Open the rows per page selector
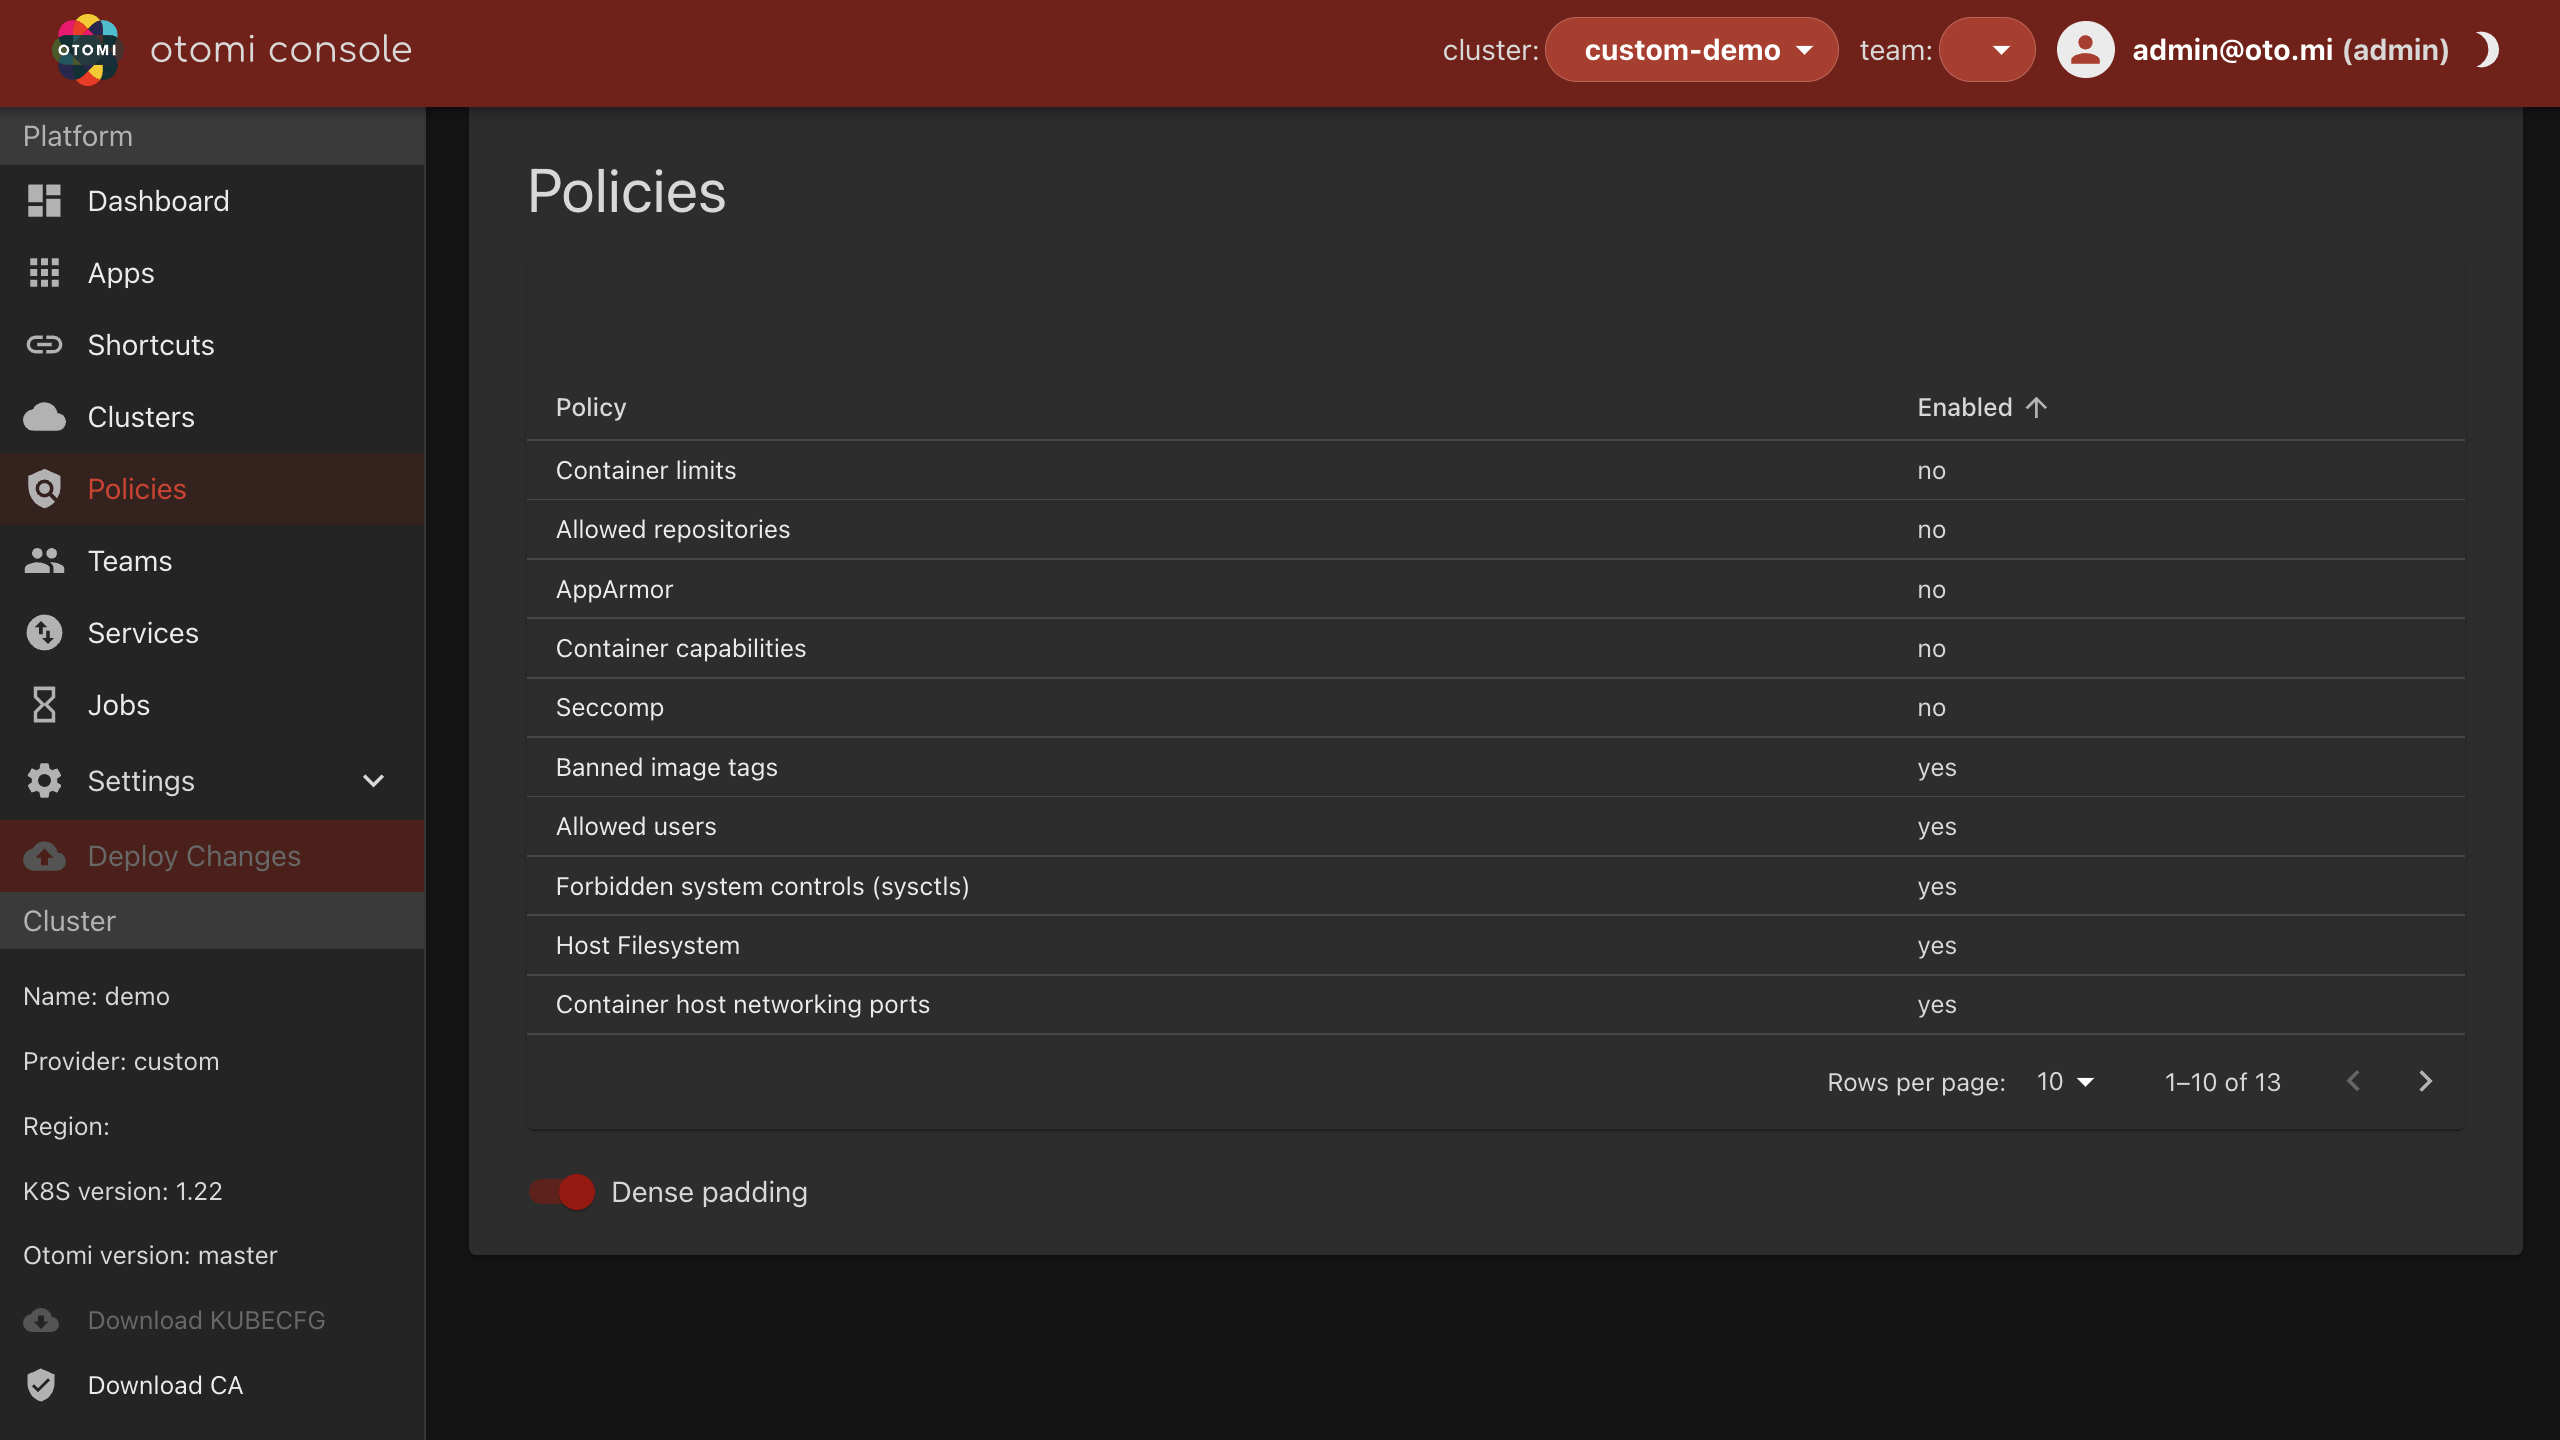Viewport: 2560px width, 1440px height. (x=2065, y=1082)
